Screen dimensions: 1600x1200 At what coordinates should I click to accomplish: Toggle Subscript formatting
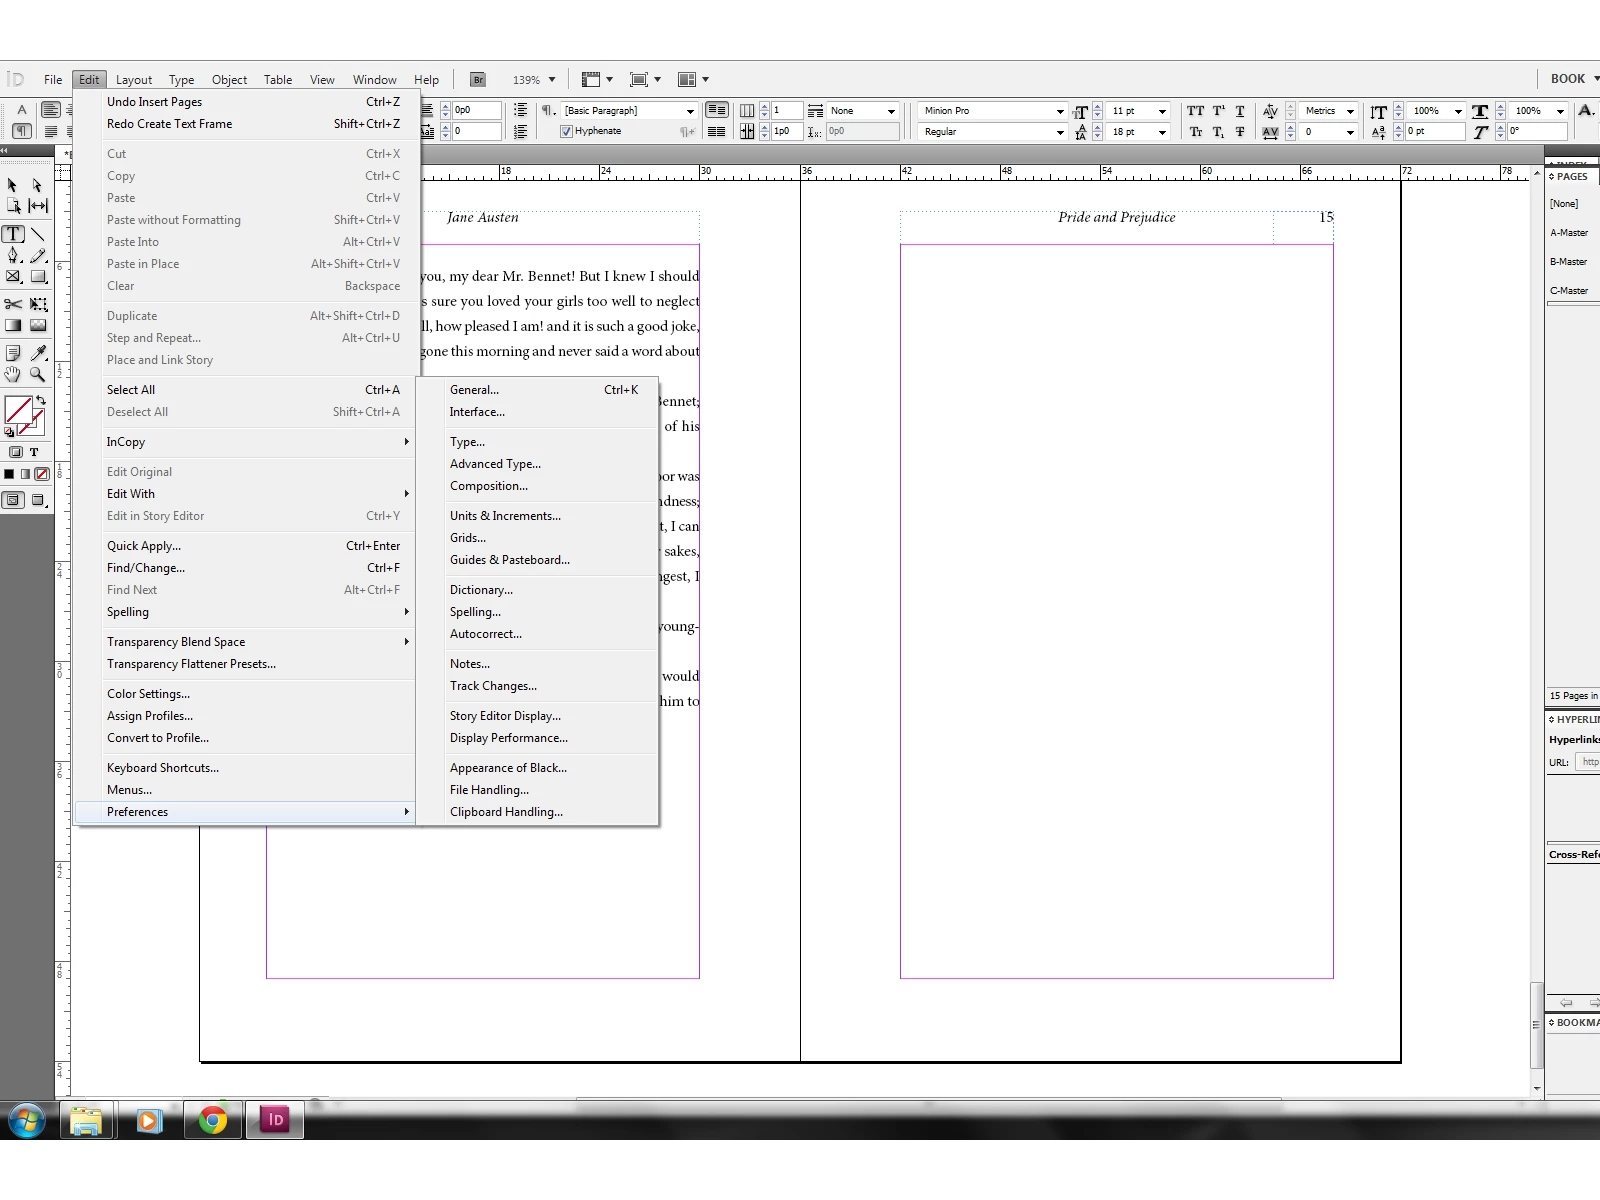tap(1218, 132)
